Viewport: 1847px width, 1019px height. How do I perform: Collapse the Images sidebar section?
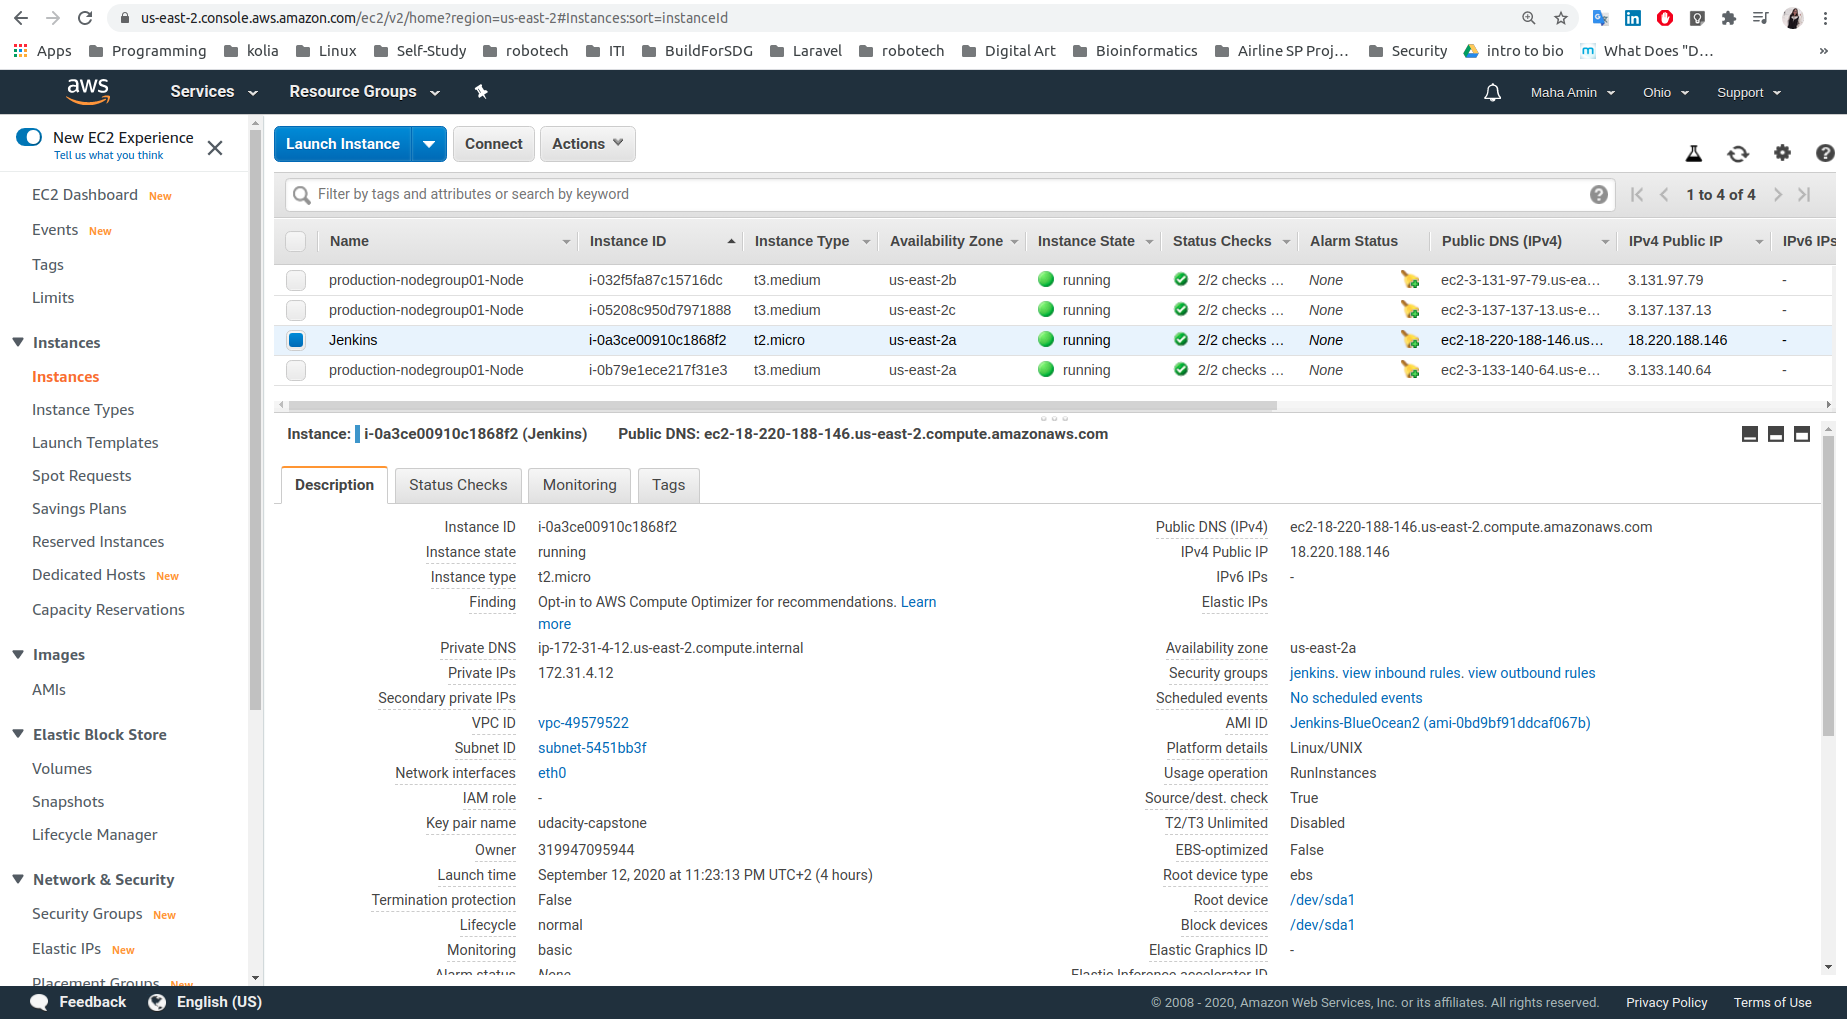[x=18, y=654]
